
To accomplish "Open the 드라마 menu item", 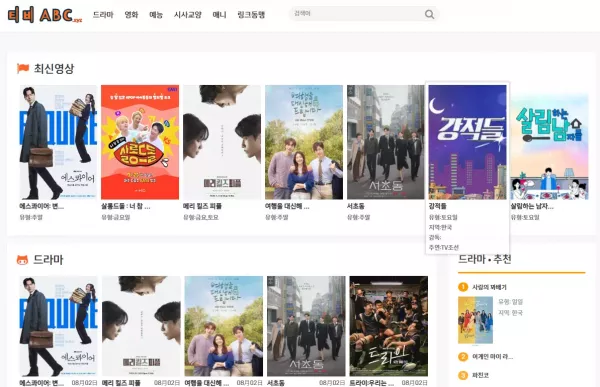I will pos(103,15).
